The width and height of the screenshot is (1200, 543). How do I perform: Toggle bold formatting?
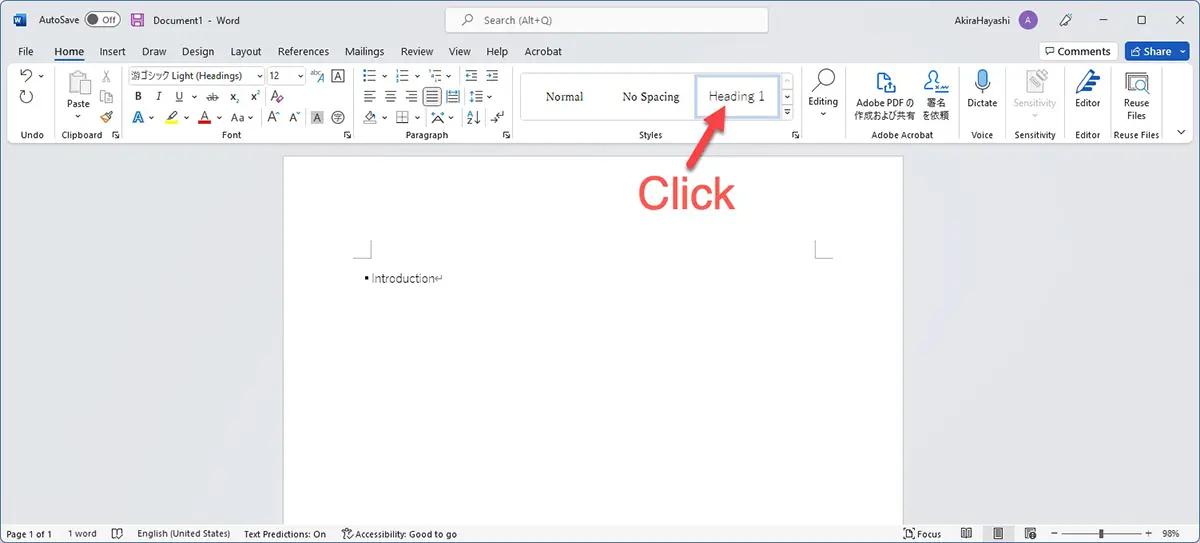(138, 96)
